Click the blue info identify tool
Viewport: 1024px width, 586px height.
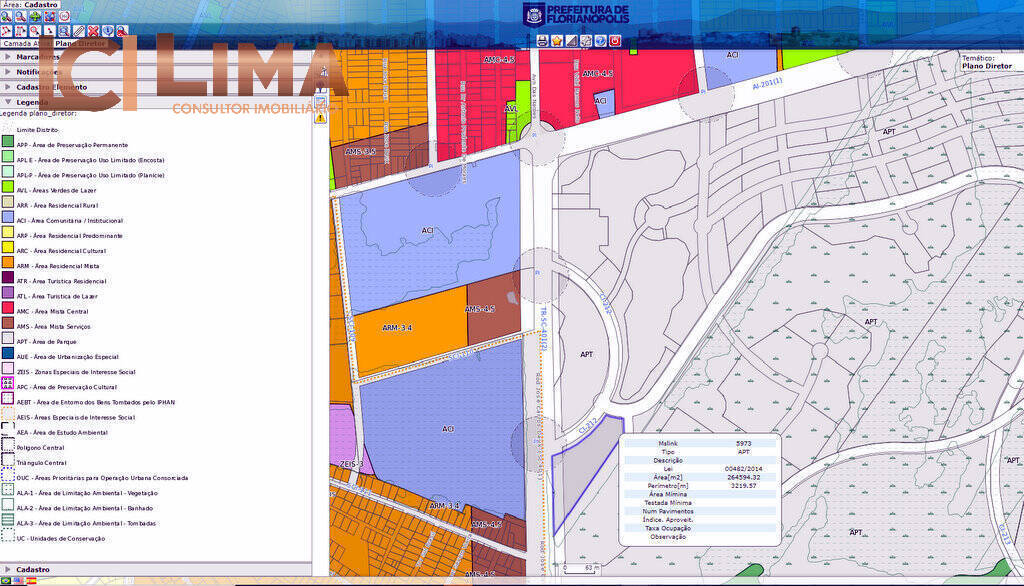tap(107, 31)
